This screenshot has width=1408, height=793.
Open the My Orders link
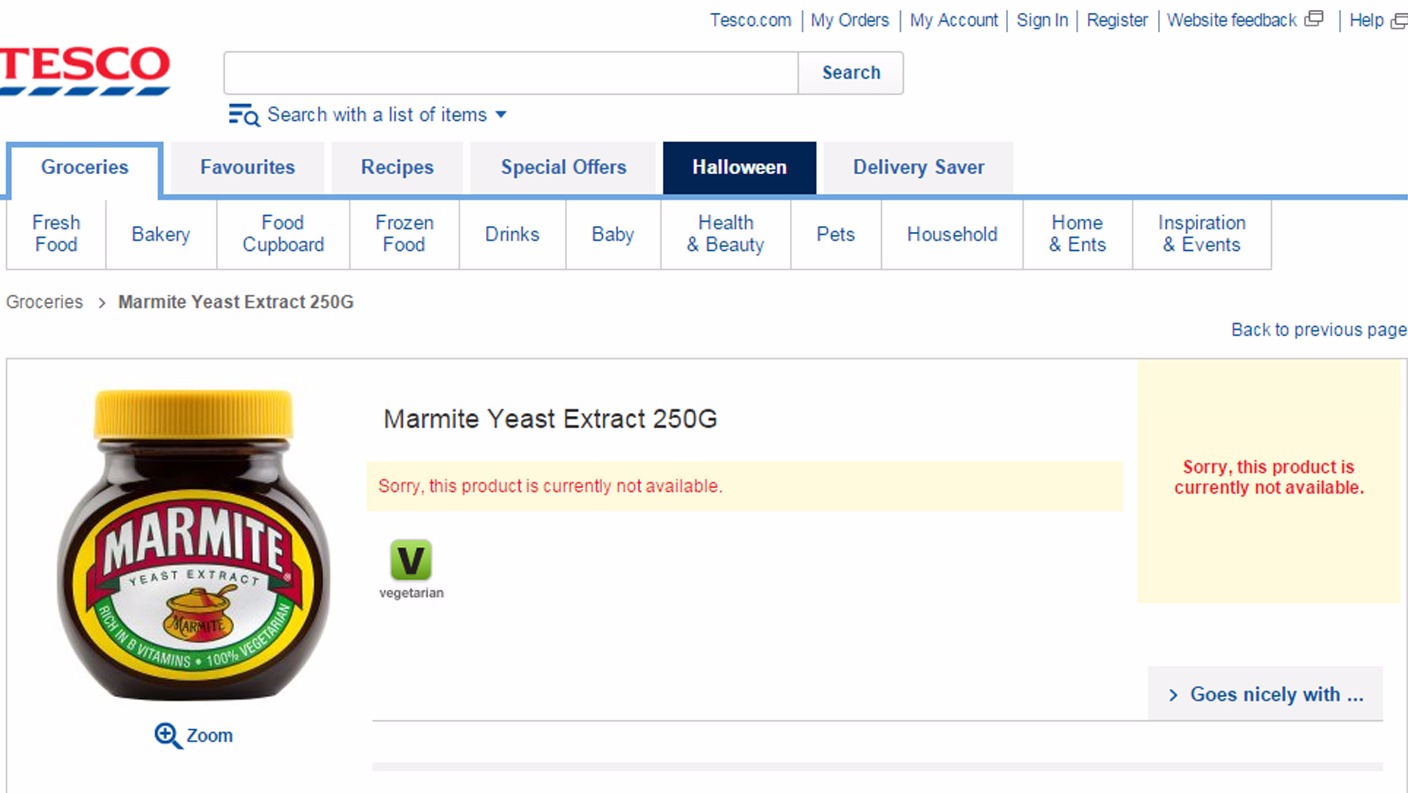[x=850, y=20]
